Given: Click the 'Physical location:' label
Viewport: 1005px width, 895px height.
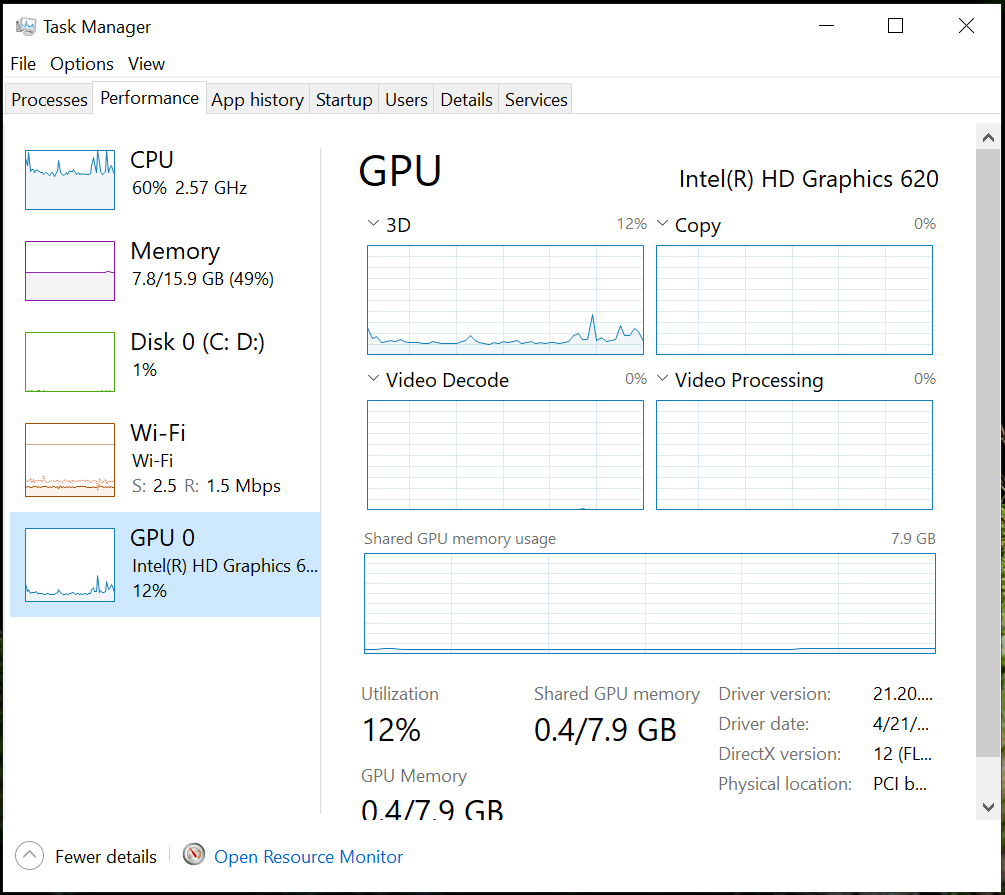Looking at the screenshot, I should point(785,784).
